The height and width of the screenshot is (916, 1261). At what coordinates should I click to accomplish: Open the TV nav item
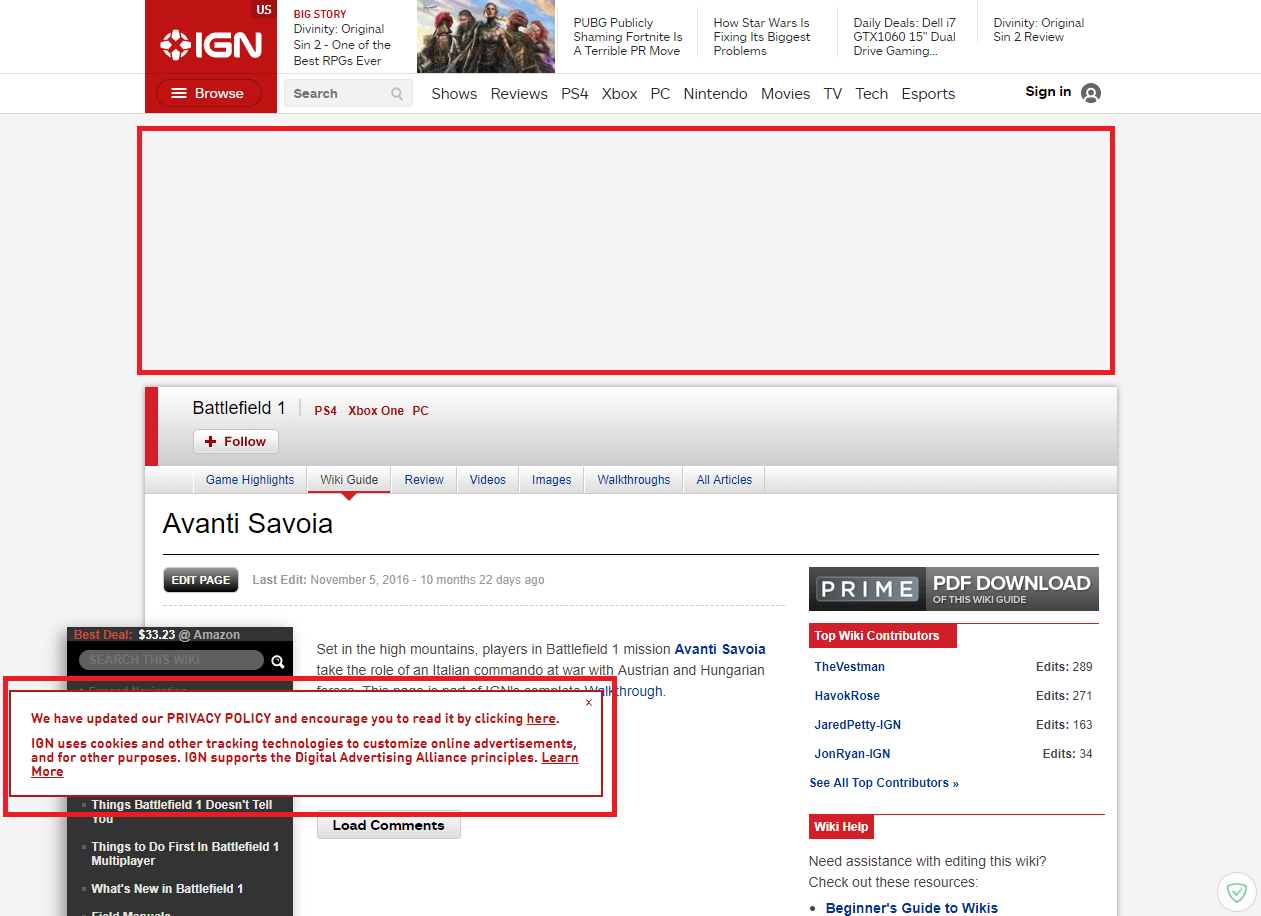(x=833, y=94)
